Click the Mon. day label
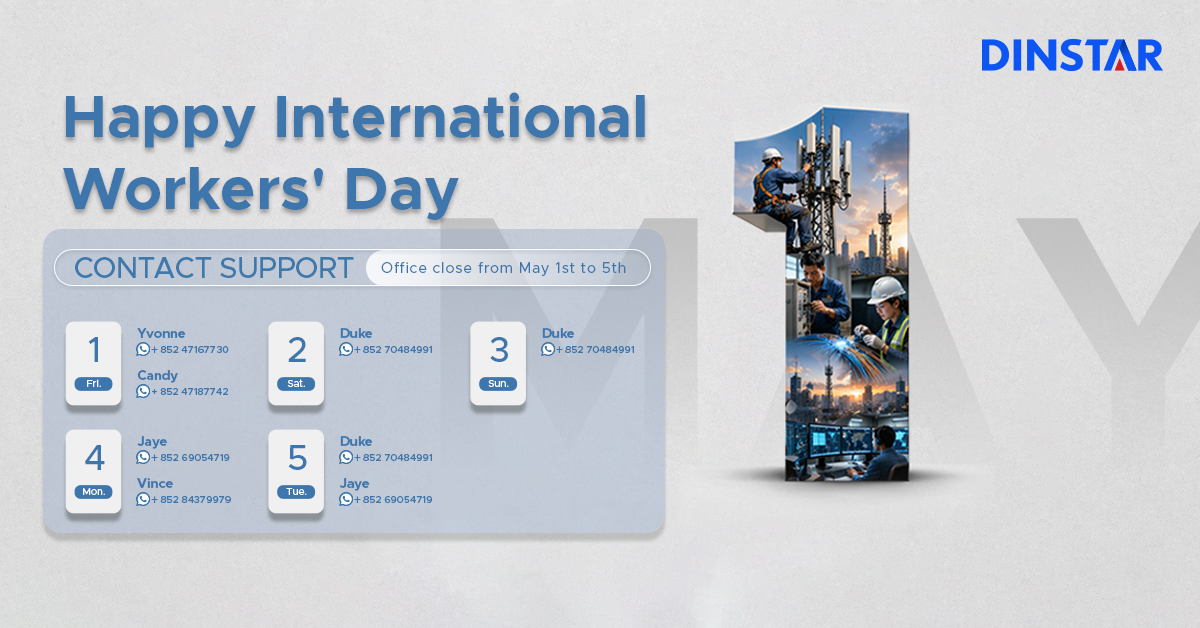The image size is (1200, 628). [x=94, y=492]
